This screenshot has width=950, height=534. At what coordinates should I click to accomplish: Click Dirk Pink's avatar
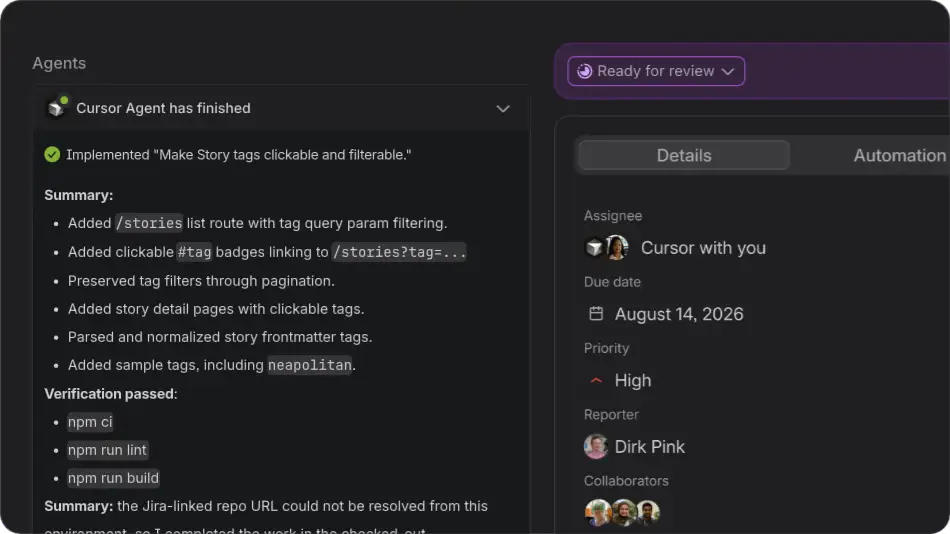click(596, 447)
